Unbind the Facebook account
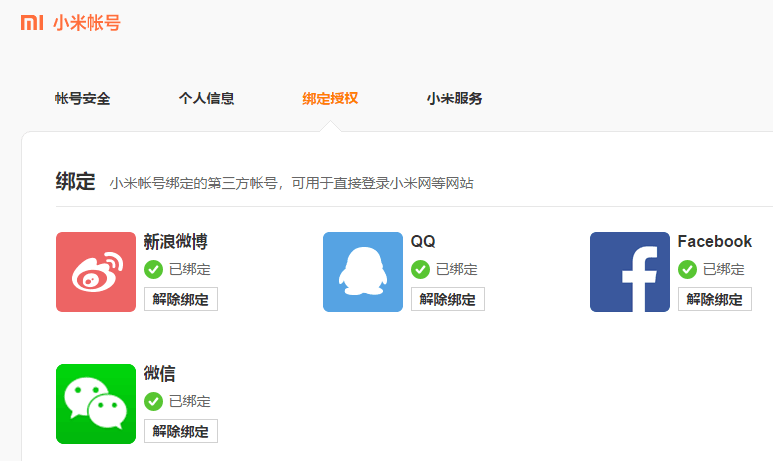The image size is (773, 461). pyautogui.click(x=715, y=299)
